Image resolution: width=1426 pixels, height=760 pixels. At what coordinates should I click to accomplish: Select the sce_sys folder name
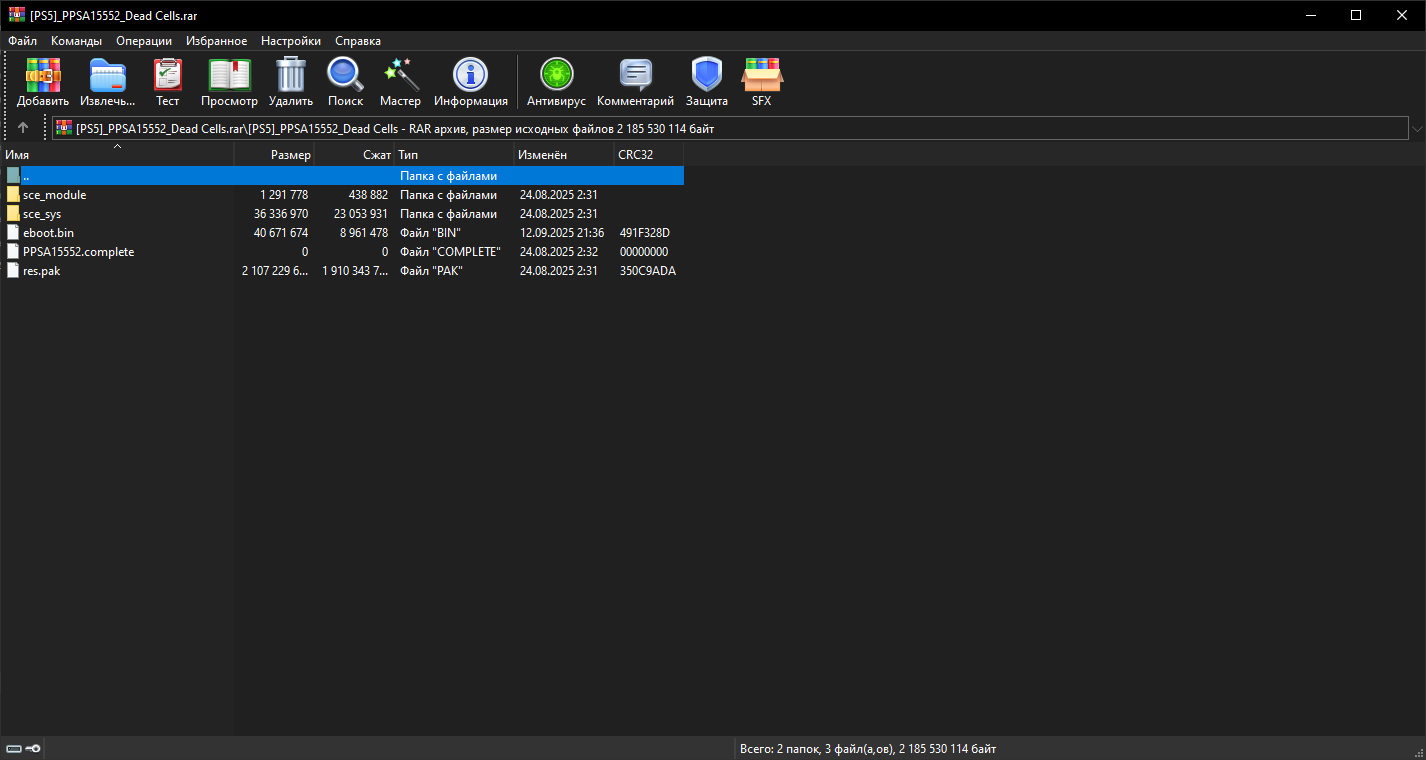(42, 214)
